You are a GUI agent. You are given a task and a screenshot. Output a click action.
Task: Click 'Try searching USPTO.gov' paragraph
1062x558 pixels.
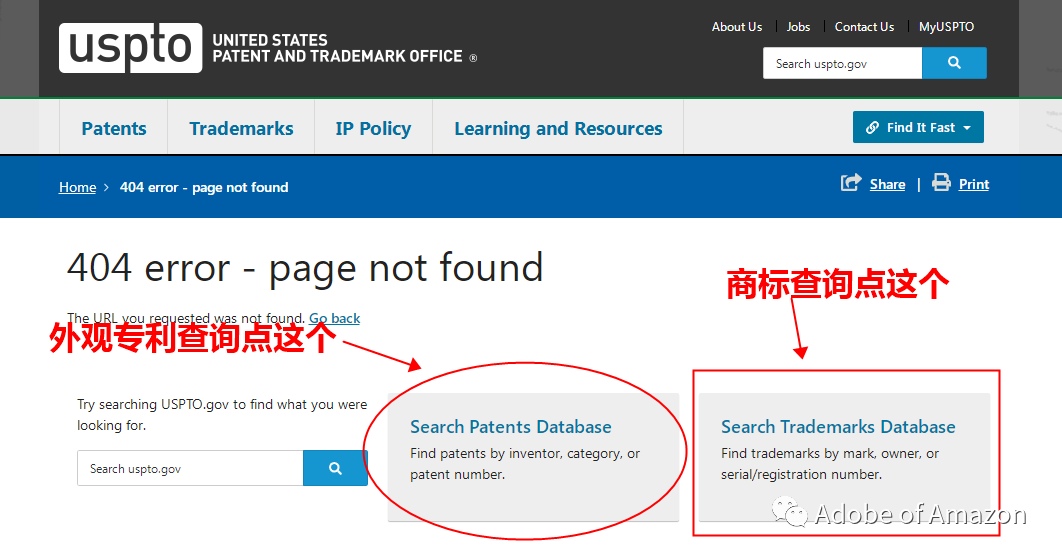click(222, 414)
